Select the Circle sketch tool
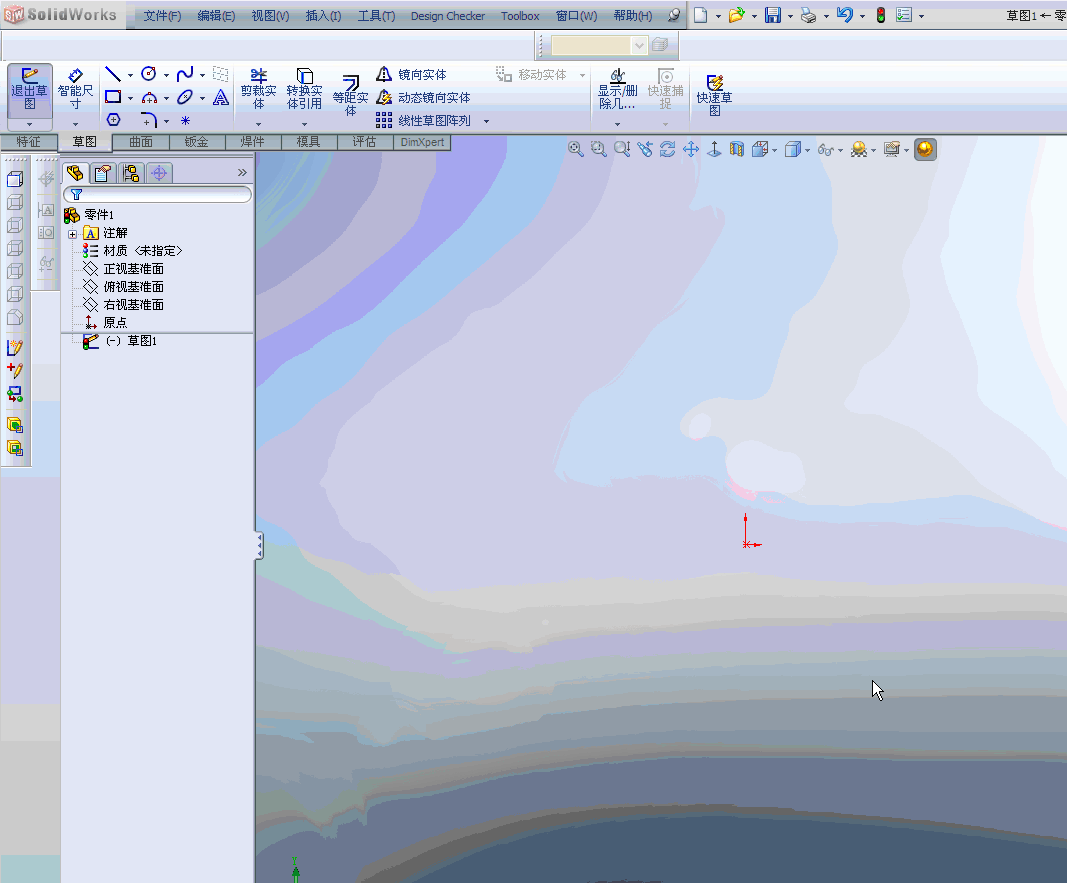Viewport: 1067px width, 883px height. coord(149,74)
